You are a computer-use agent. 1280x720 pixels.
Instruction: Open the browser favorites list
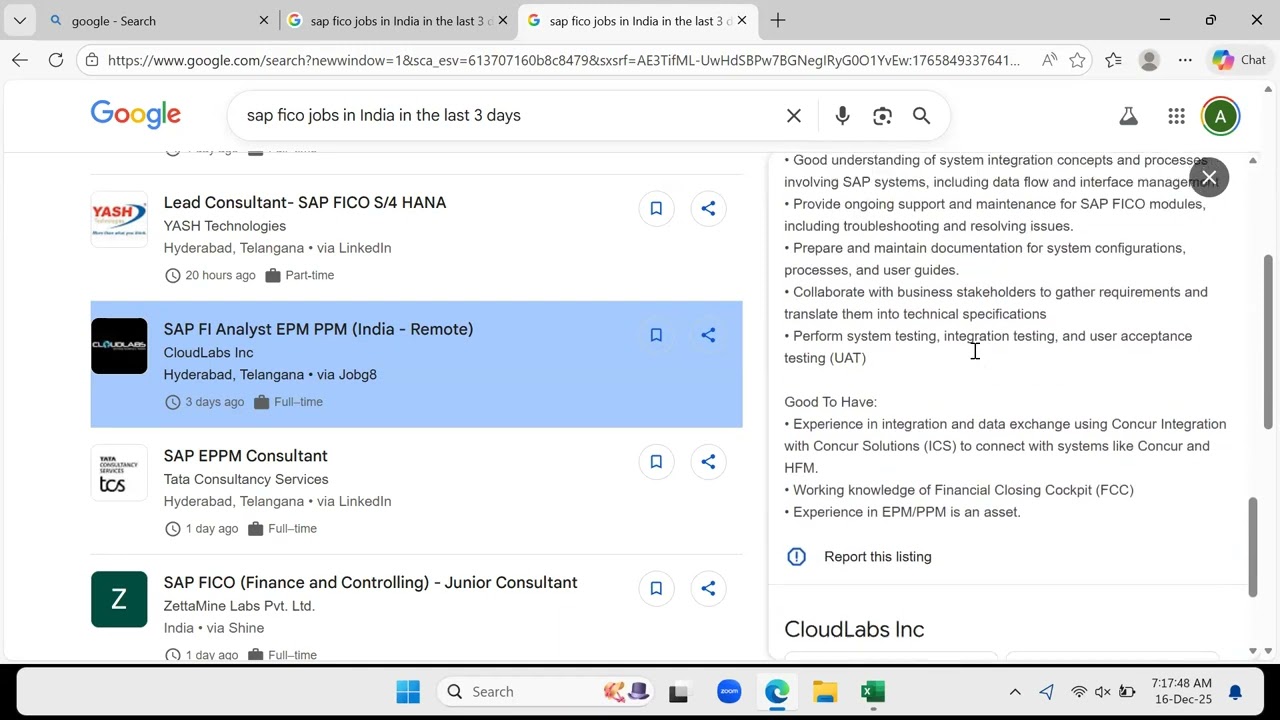tap(1113, 60)
